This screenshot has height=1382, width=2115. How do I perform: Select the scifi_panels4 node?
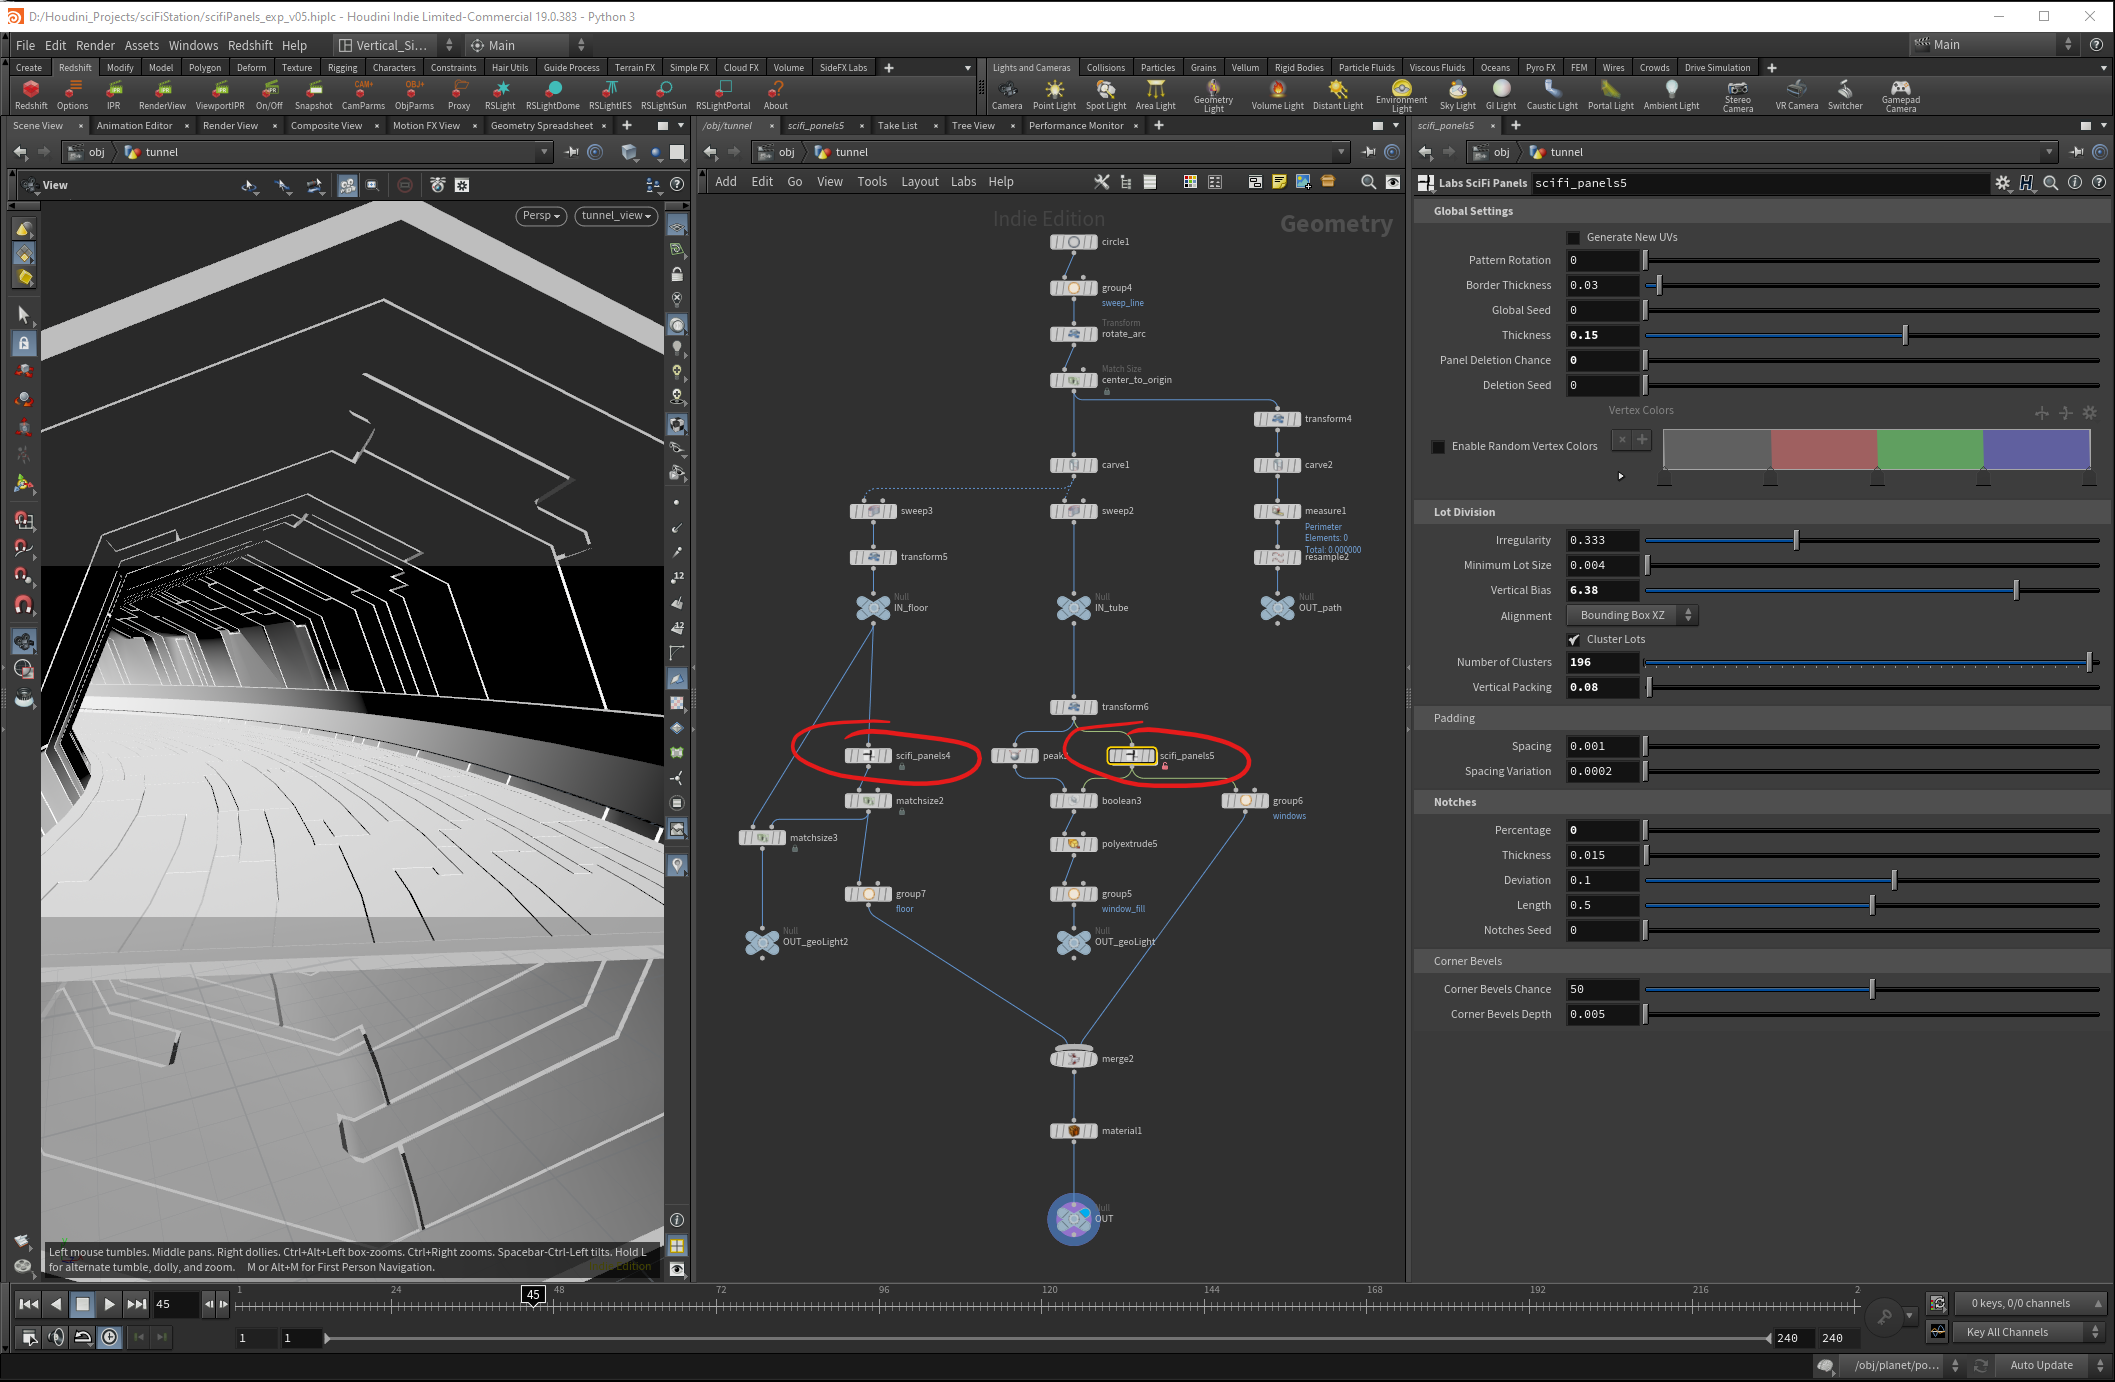point(868,756)
